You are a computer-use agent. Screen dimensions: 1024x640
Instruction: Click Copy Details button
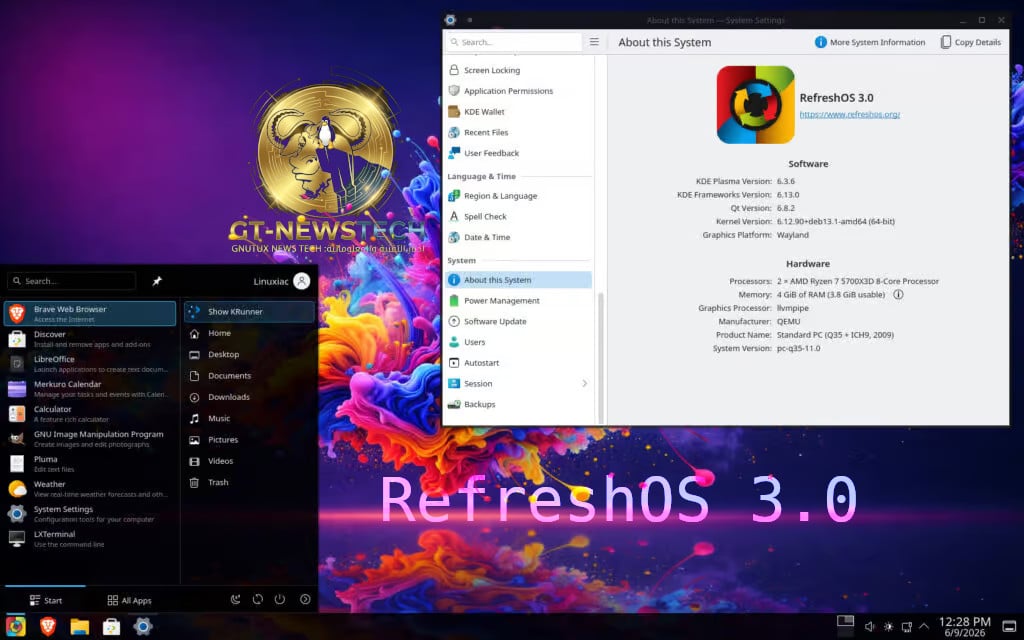pos(970,42)
